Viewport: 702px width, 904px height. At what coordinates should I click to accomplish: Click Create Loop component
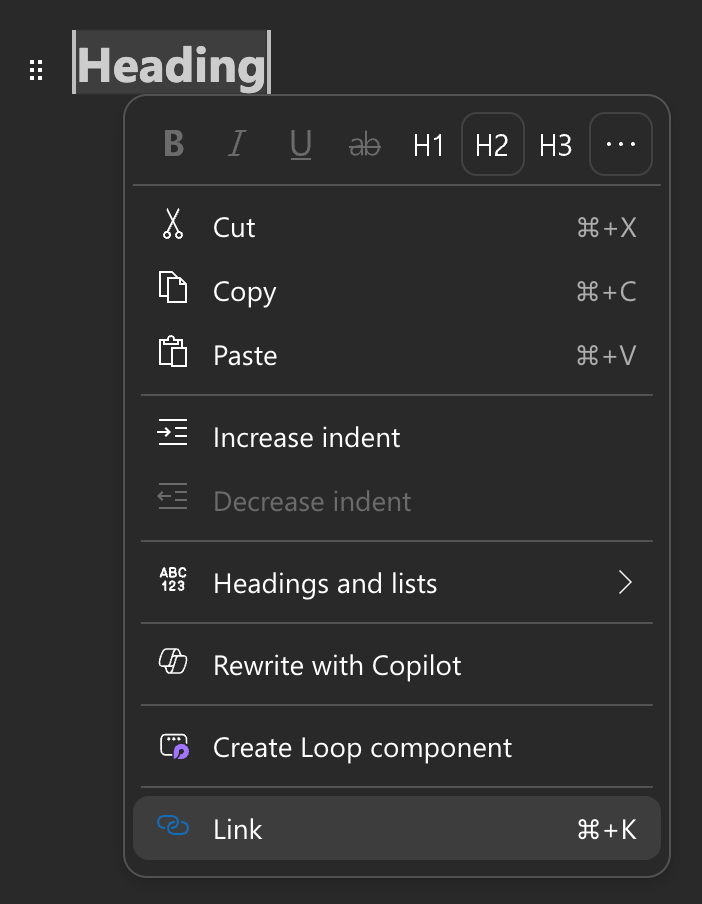pos(361,747)
